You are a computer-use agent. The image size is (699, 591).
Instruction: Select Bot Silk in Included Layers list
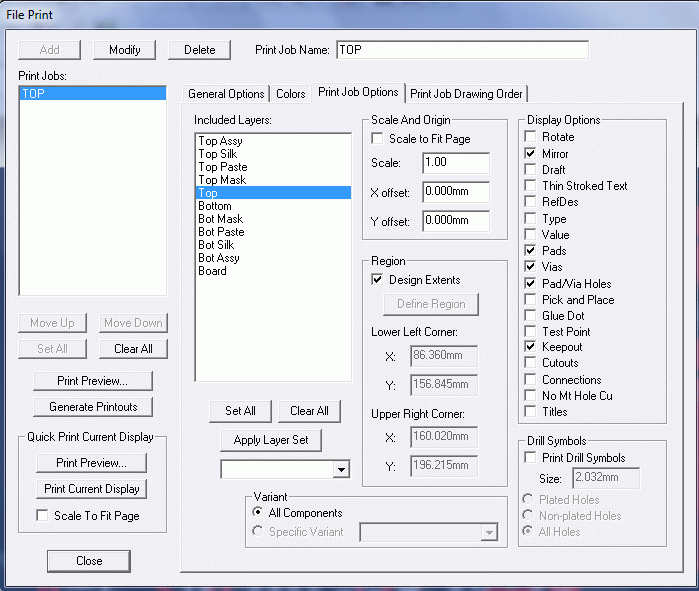(215, 245)
